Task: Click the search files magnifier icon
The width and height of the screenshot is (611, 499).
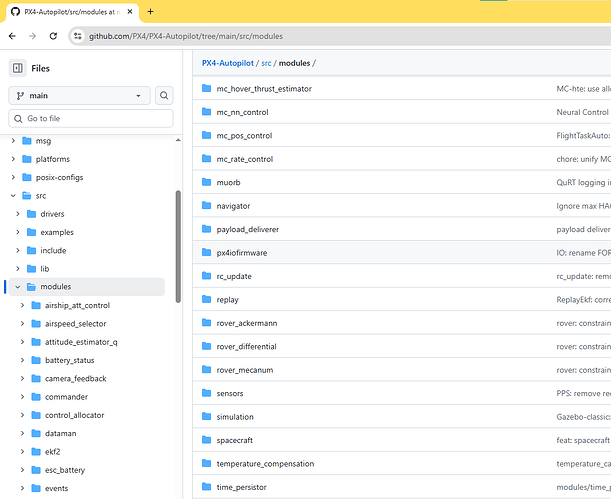Action: tap(164, 96)
